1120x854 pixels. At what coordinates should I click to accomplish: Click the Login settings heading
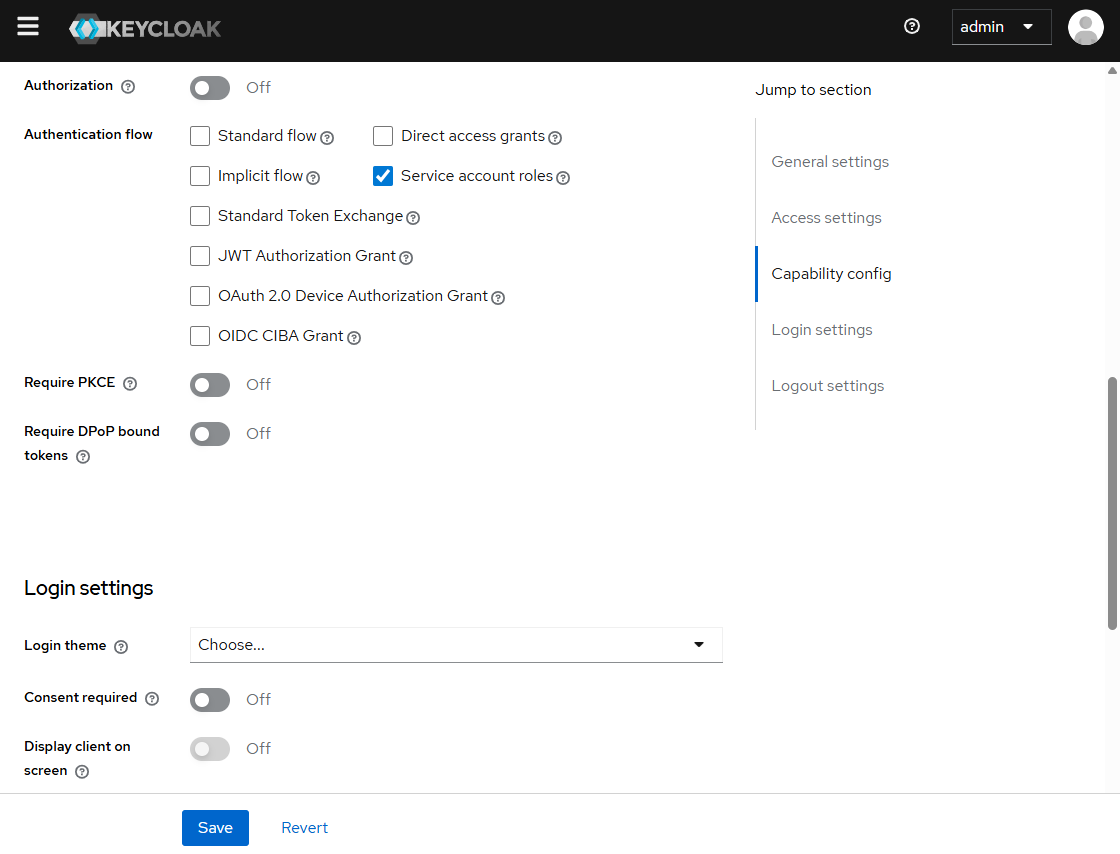click(x=89, y=588)
